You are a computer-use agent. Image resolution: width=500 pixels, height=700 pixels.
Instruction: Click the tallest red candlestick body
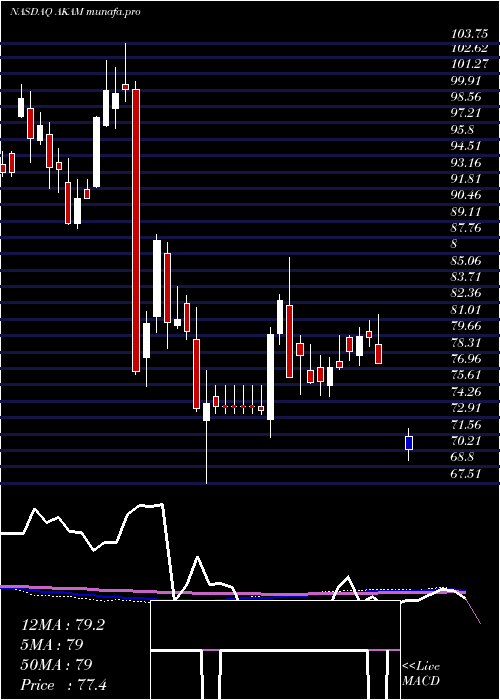point(136,230)
